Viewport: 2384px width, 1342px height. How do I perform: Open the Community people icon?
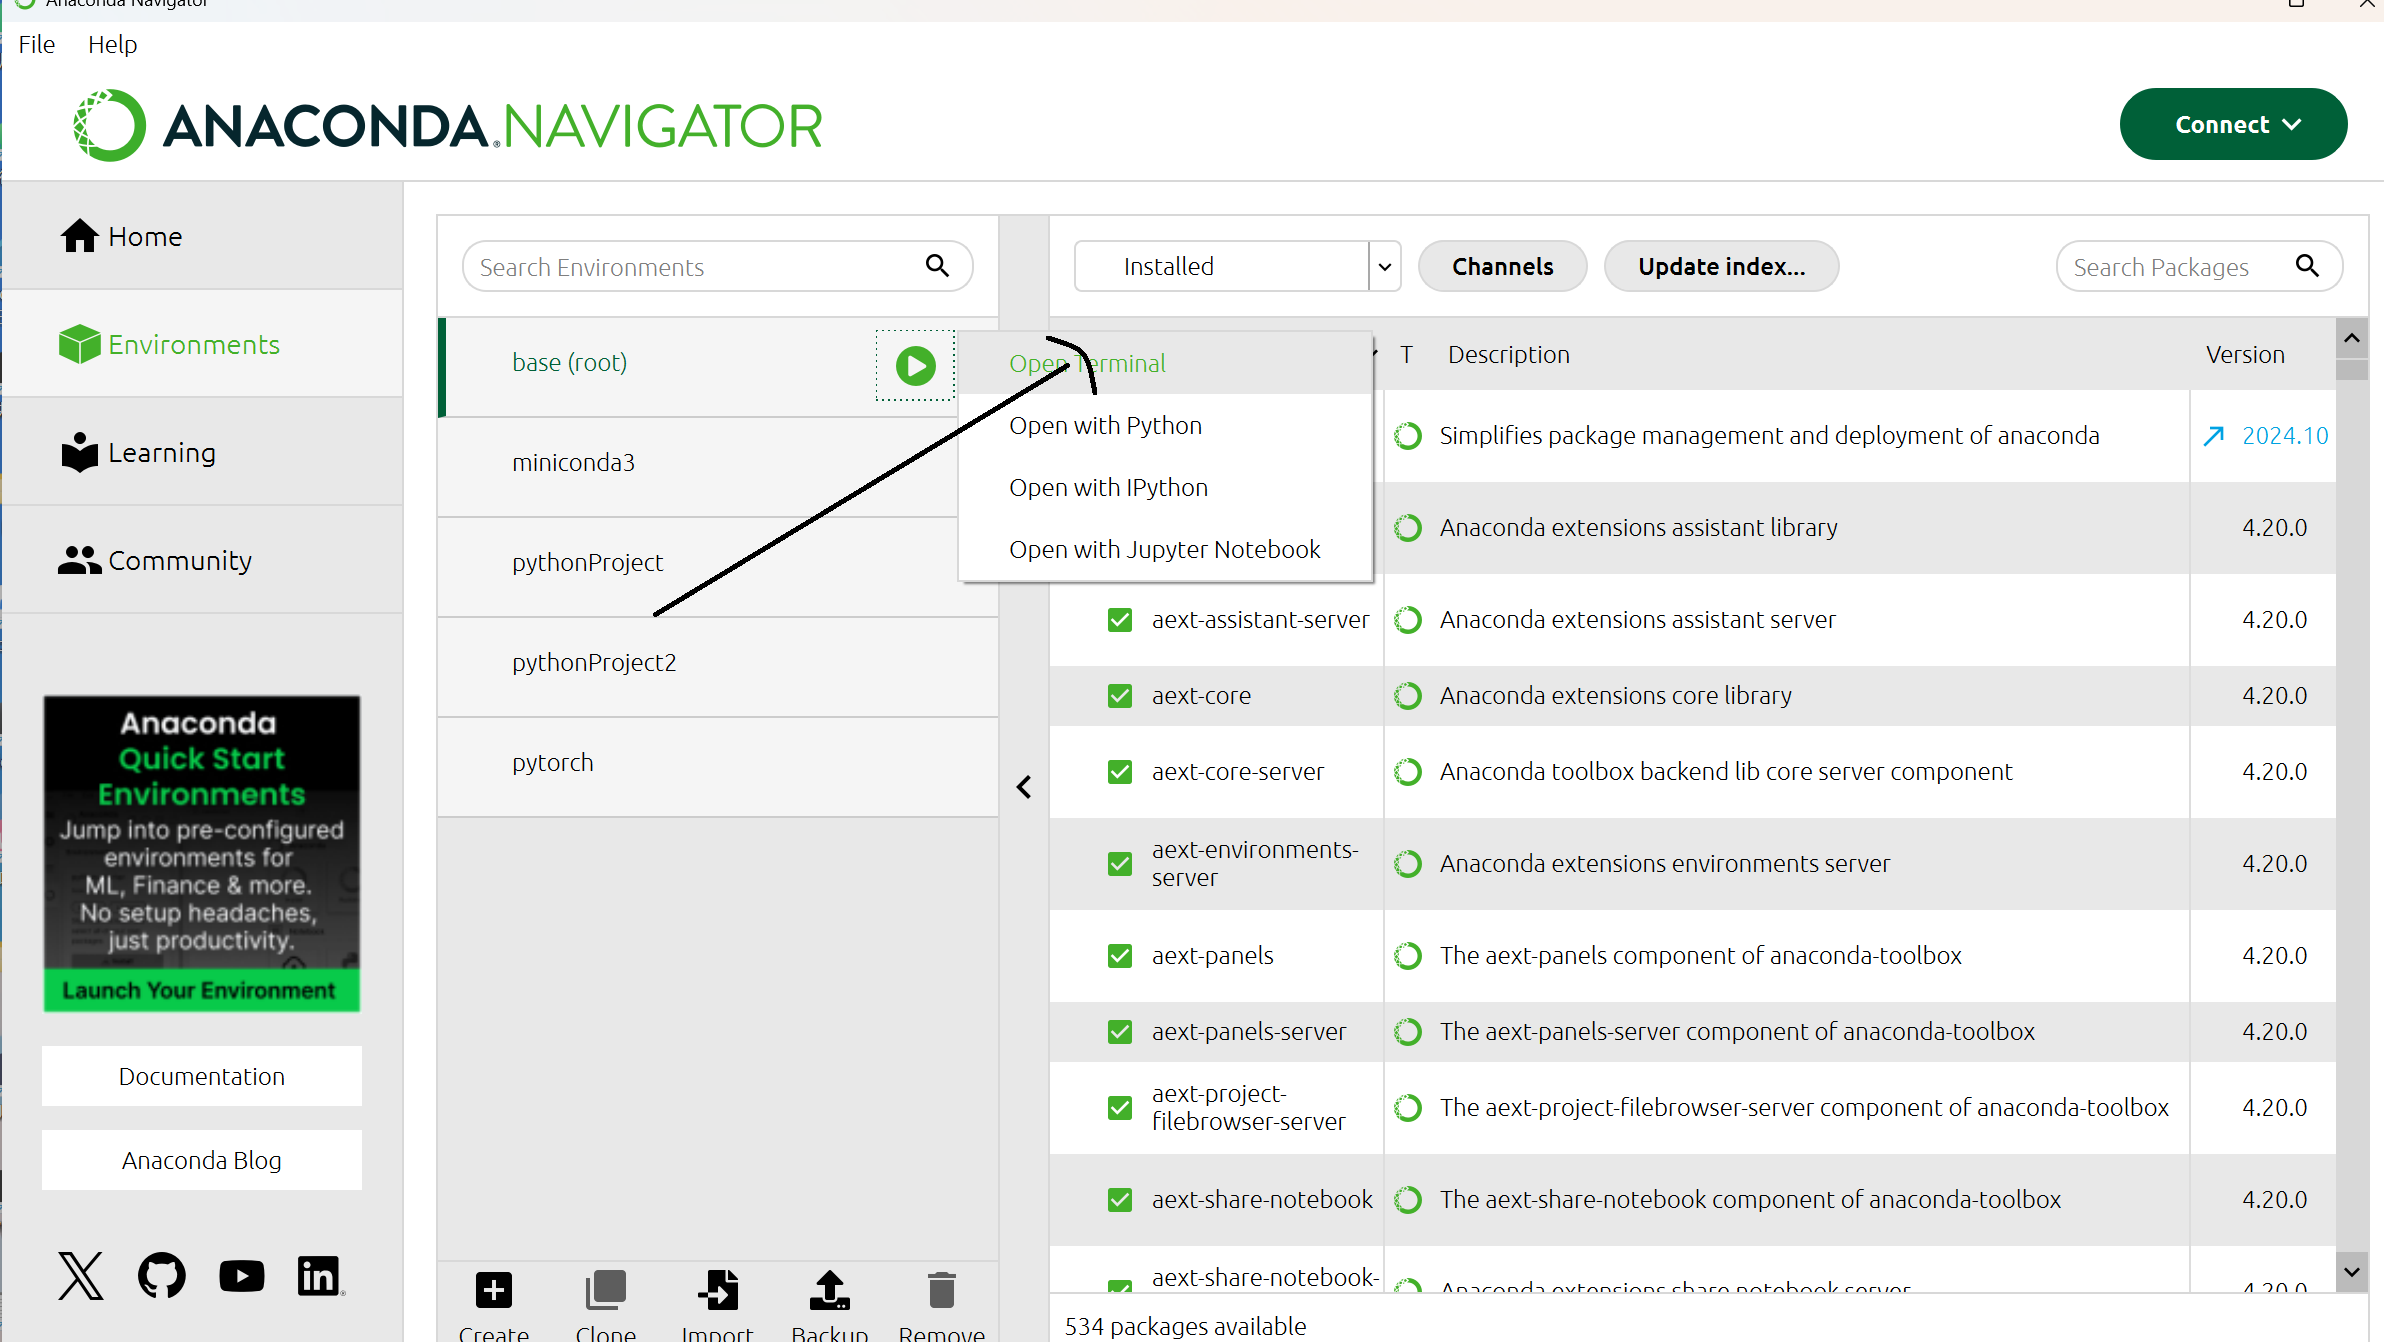[x=80, y=560]
